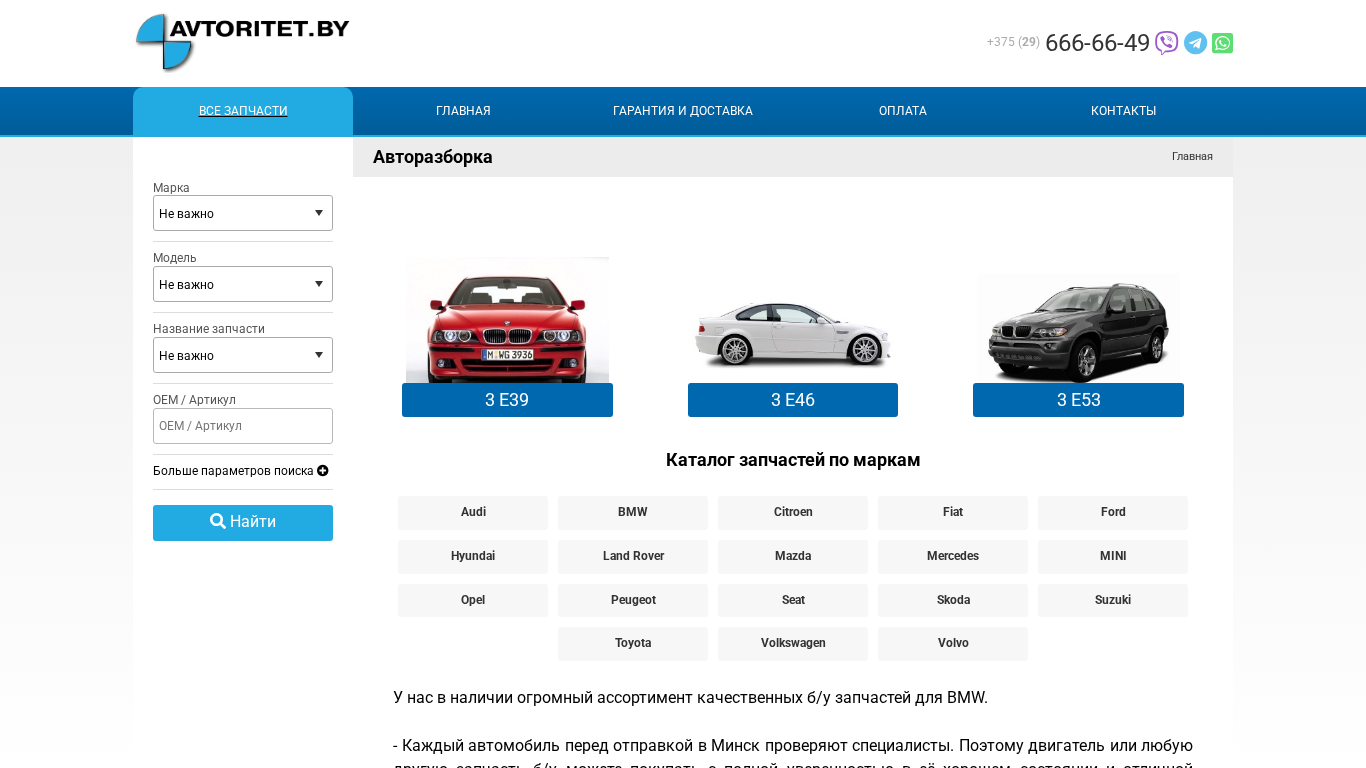This screenshot has height=768, width=1366.
Task: Click the OEM / Артикул input field
Action: (x=243, y=426)
